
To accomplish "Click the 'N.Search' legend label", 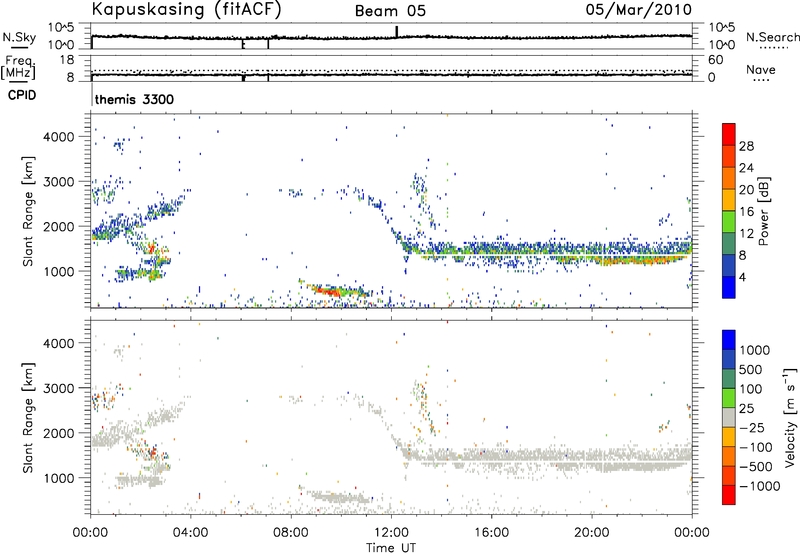I will click(x=772, y=37).
